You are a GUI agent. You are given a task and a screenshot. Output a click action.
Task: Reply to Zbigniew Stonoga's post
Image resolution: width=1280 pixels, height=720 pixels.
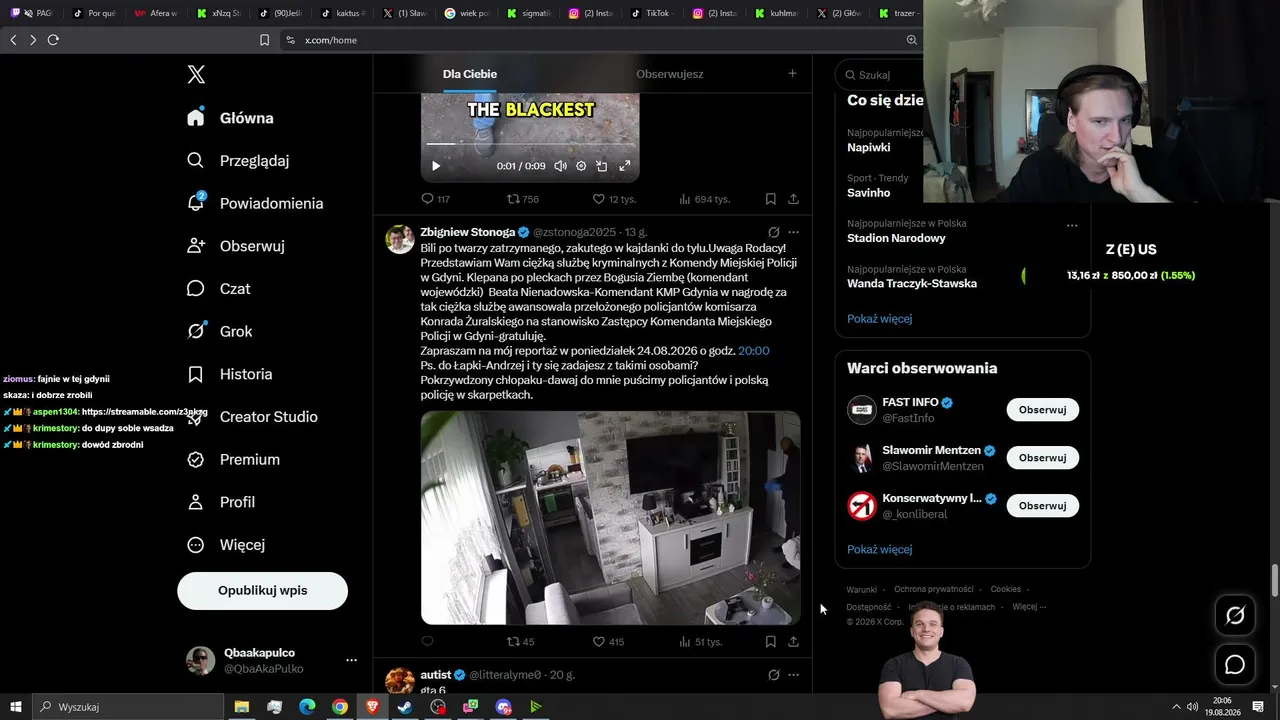click(428, 642)
